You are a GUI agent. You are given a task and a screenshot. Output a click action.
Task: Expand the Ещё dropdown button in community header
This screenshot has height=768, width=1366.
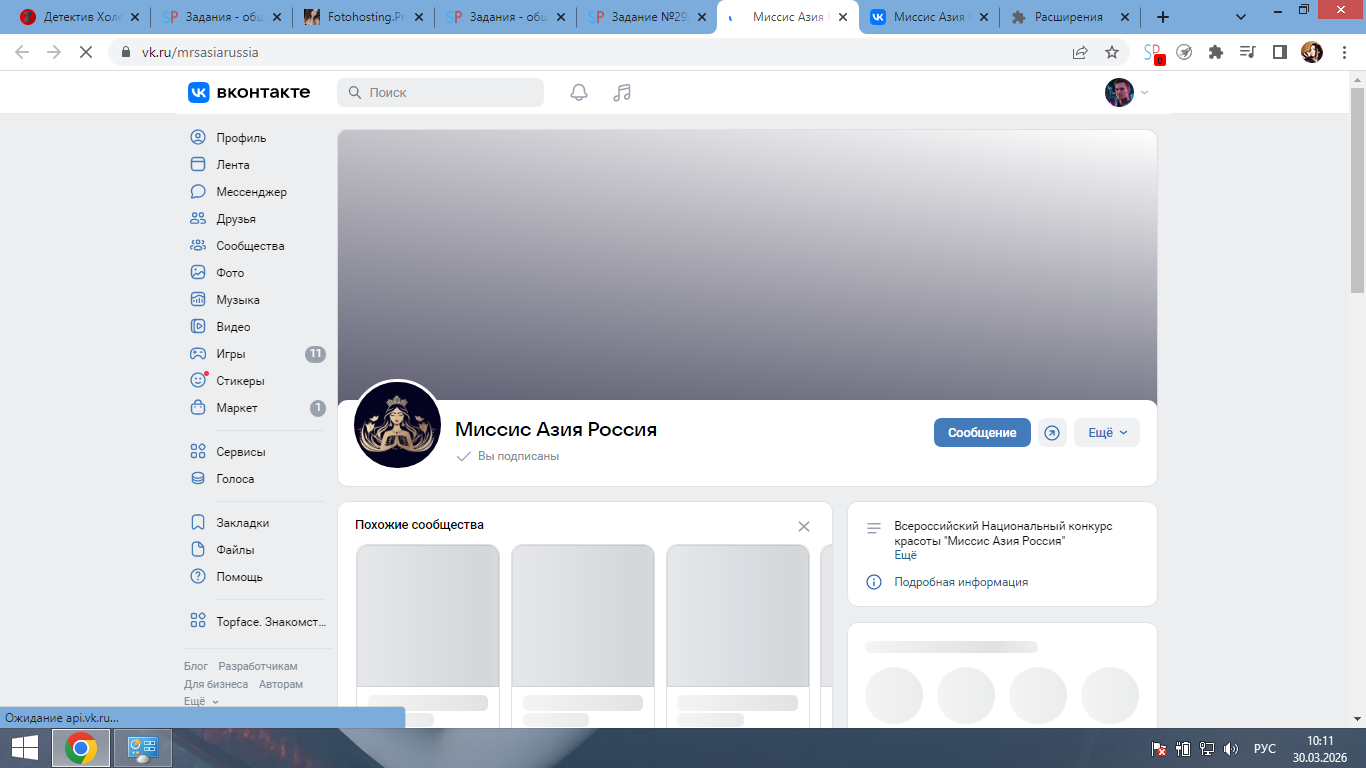tap(1106, 433)
